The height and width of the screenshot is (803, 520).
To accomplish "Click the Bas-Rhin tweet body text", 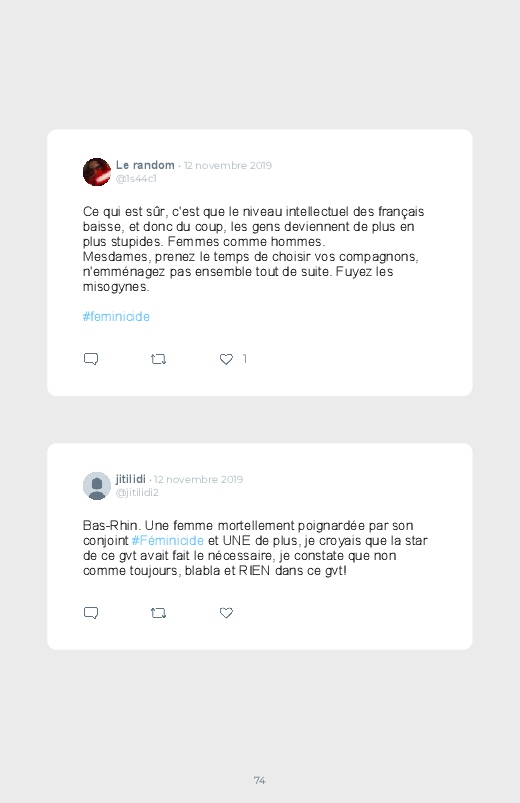I will (x=255, y=548).
